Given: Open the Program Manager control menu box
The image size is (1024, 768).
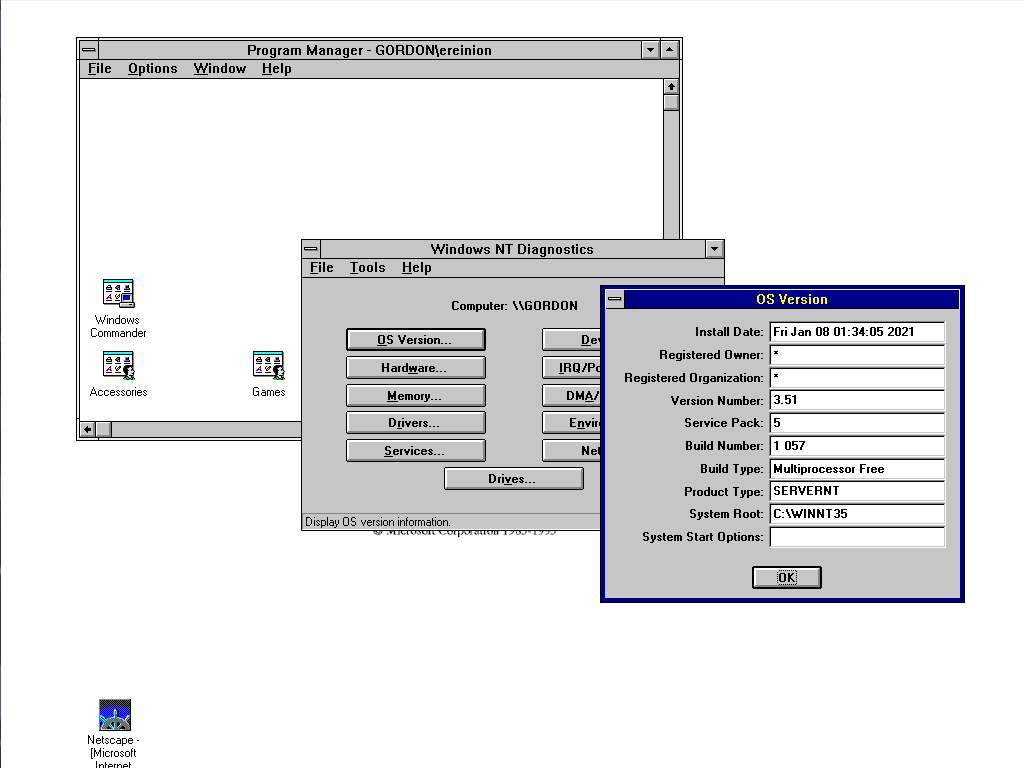Looking at the screenshot, I should pos(88,49).
